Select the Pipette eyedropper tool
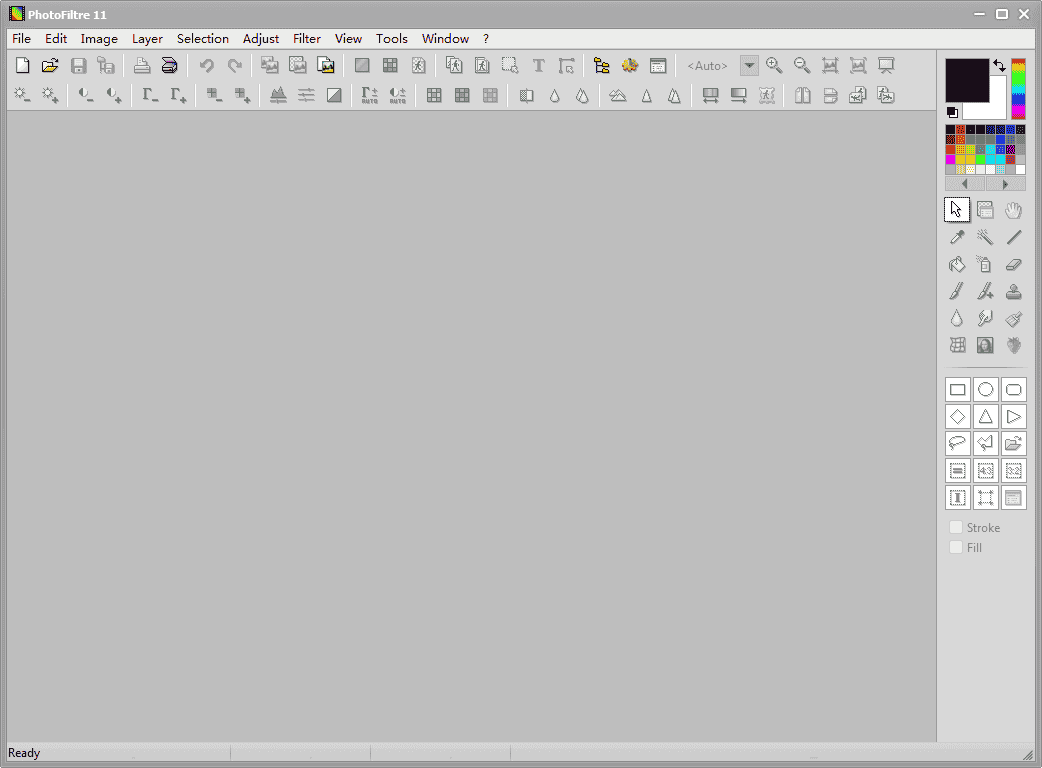This screenshot has height=768, width=1042. tap(957, 237)
